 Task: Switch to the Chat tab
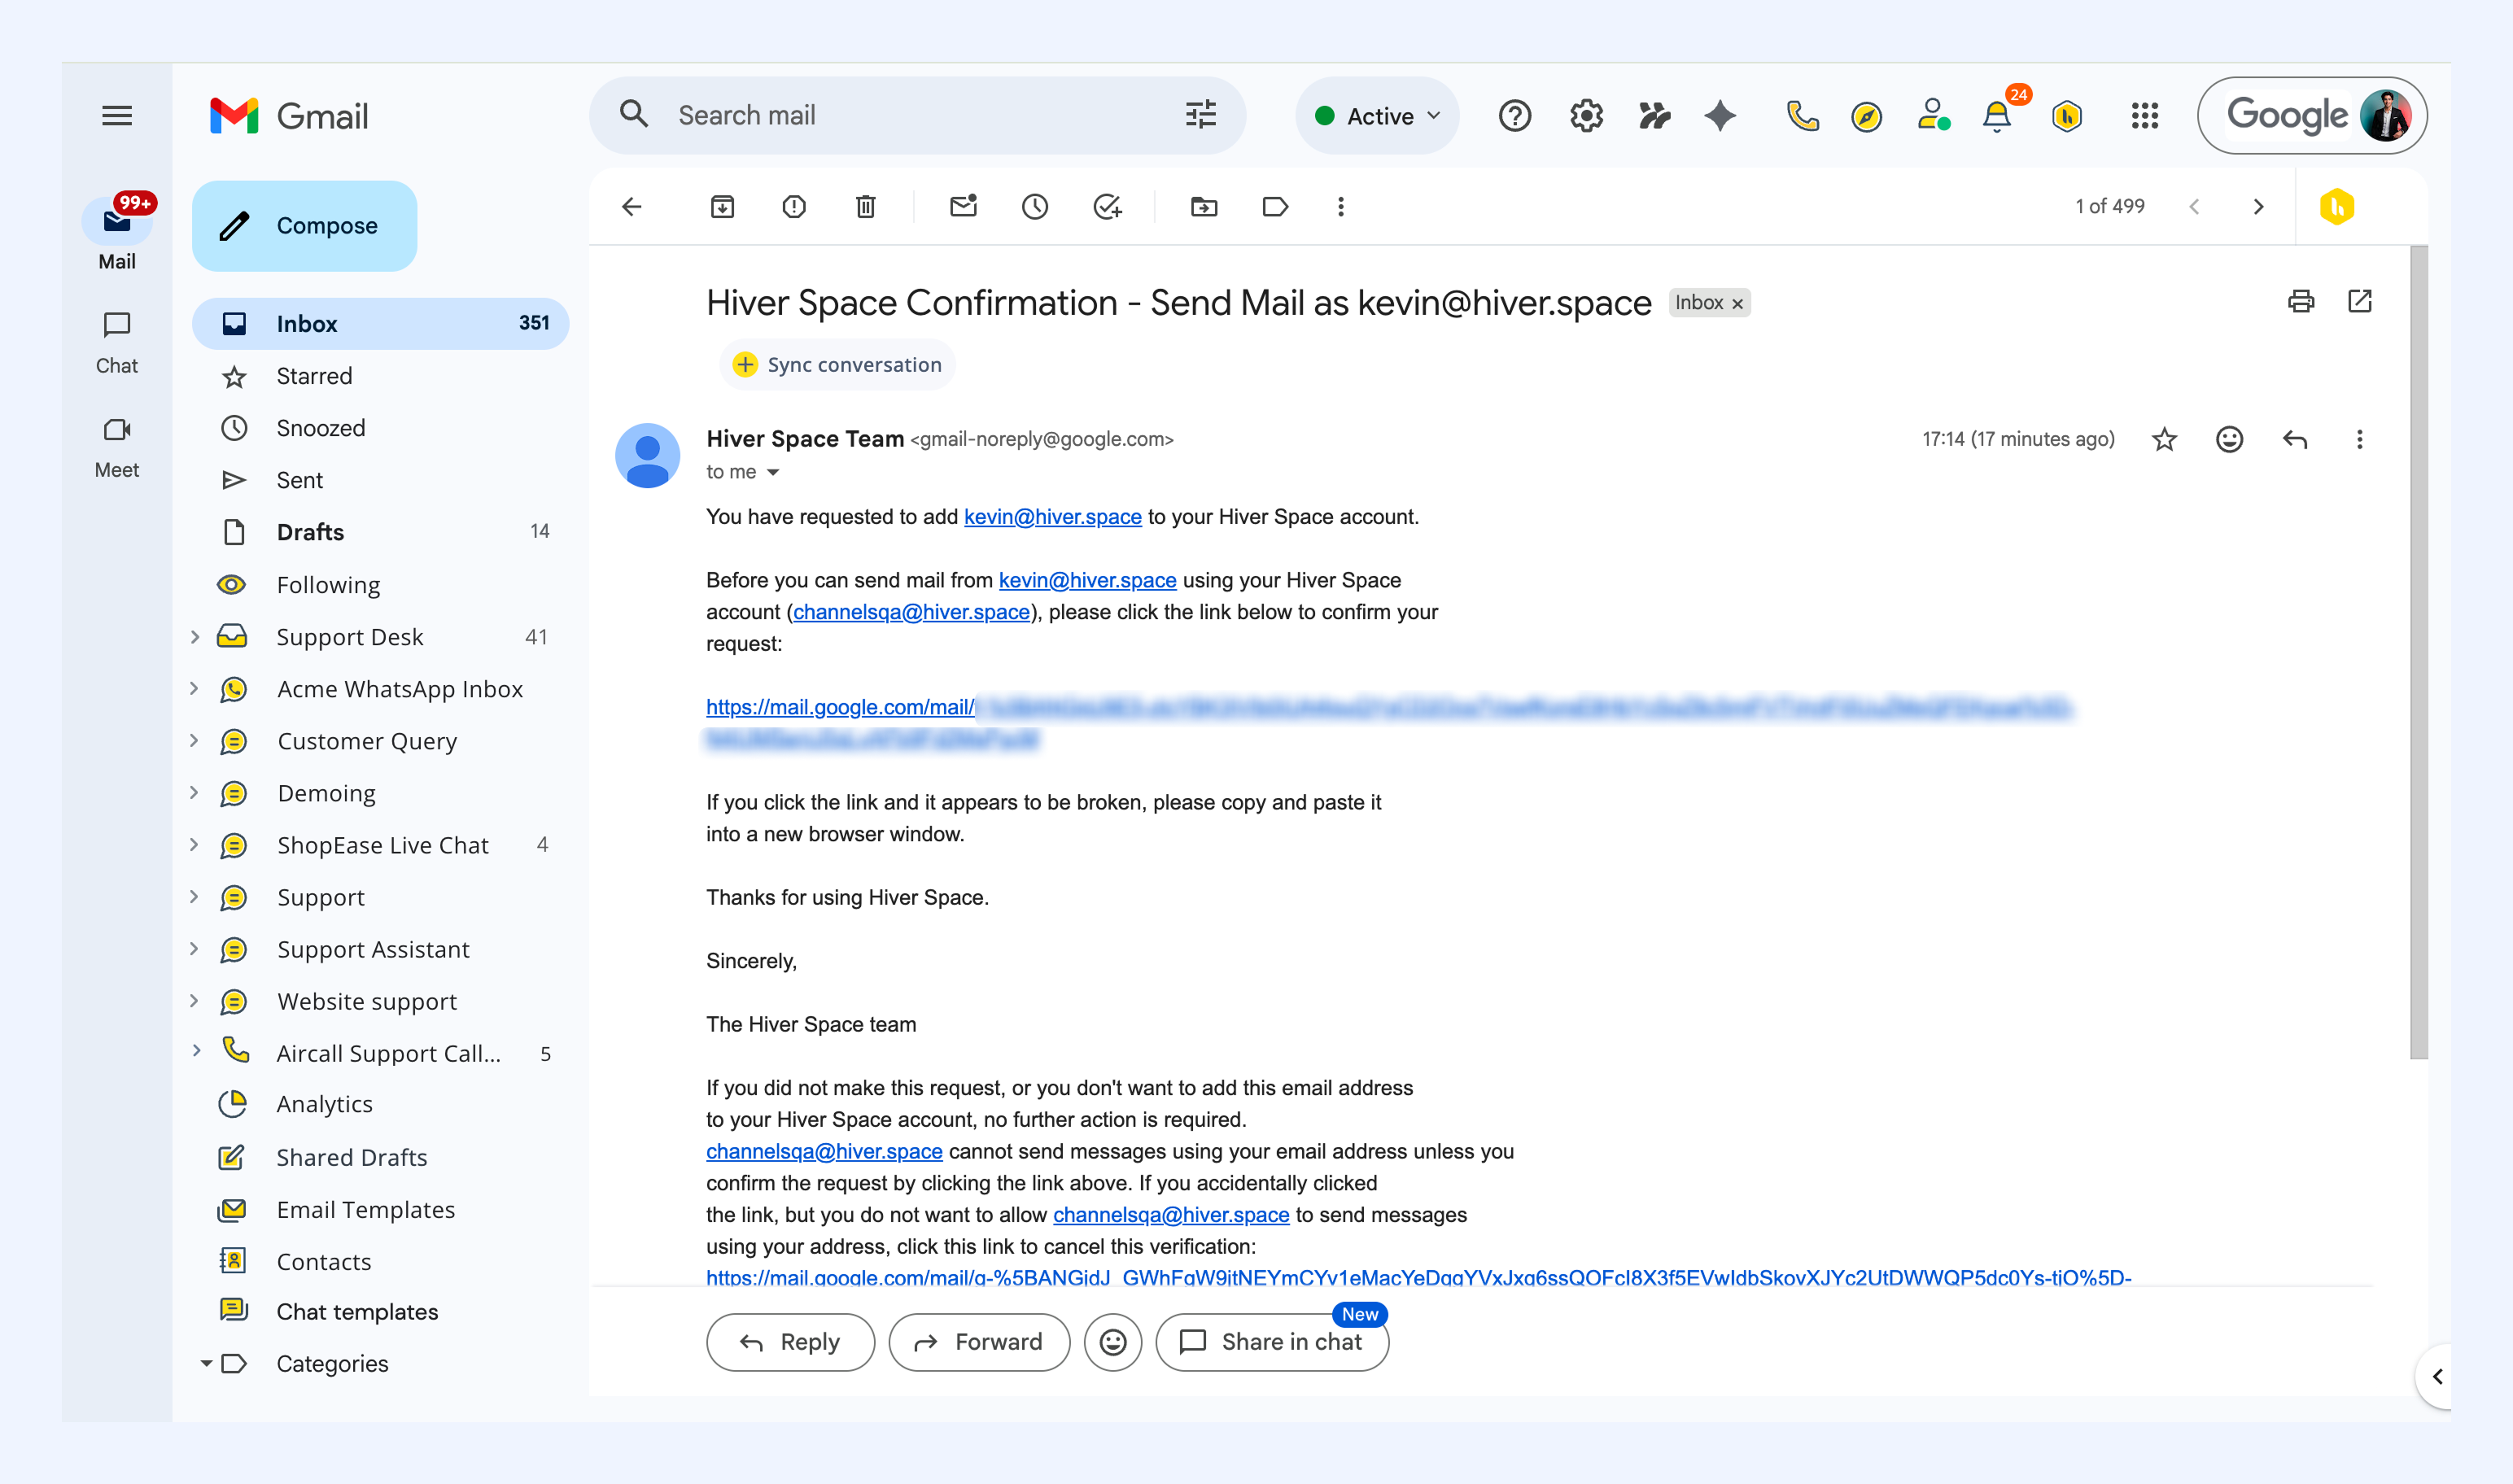[117, 342]
